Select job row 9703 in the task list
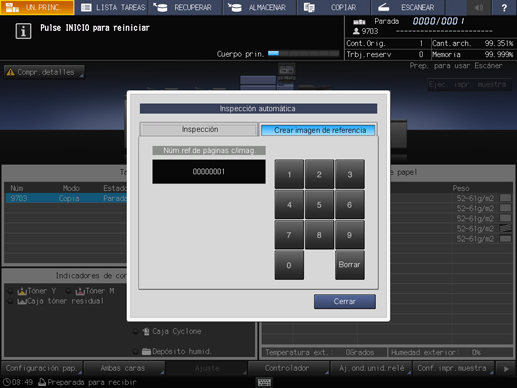 click(66, 198)
